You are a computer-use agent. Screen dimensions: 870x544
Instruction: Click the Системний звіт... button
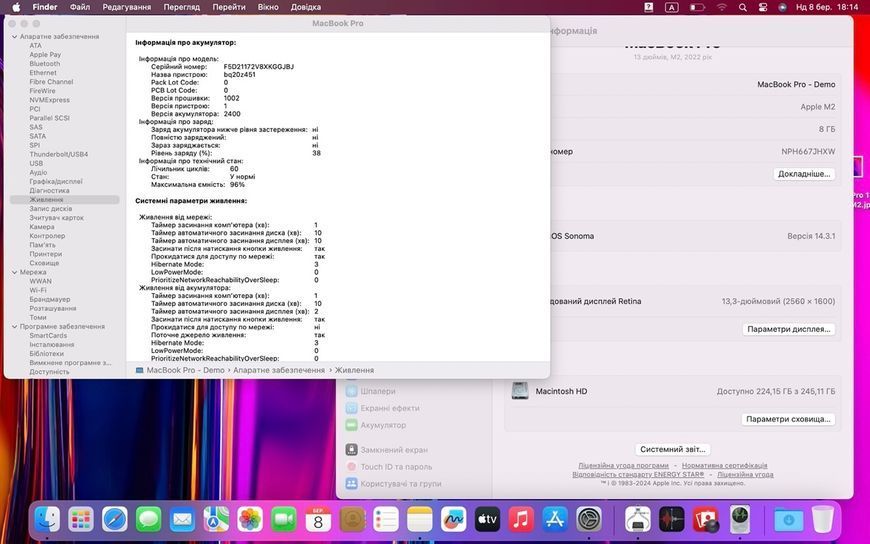(672, 449)
